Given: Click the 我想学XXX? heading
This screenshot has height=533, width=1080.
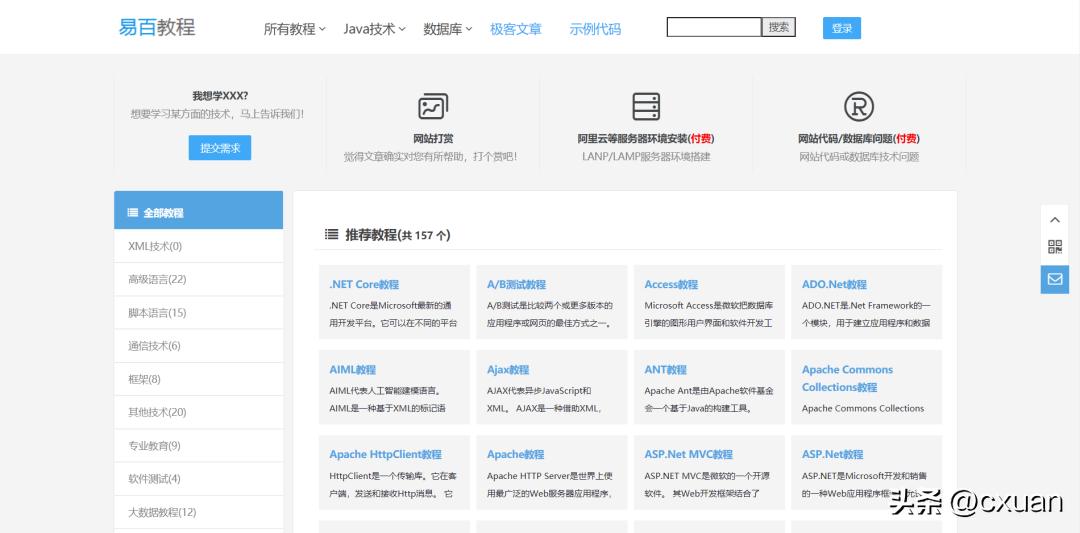Looking at the screenshot, I should [x=220, y=96].
